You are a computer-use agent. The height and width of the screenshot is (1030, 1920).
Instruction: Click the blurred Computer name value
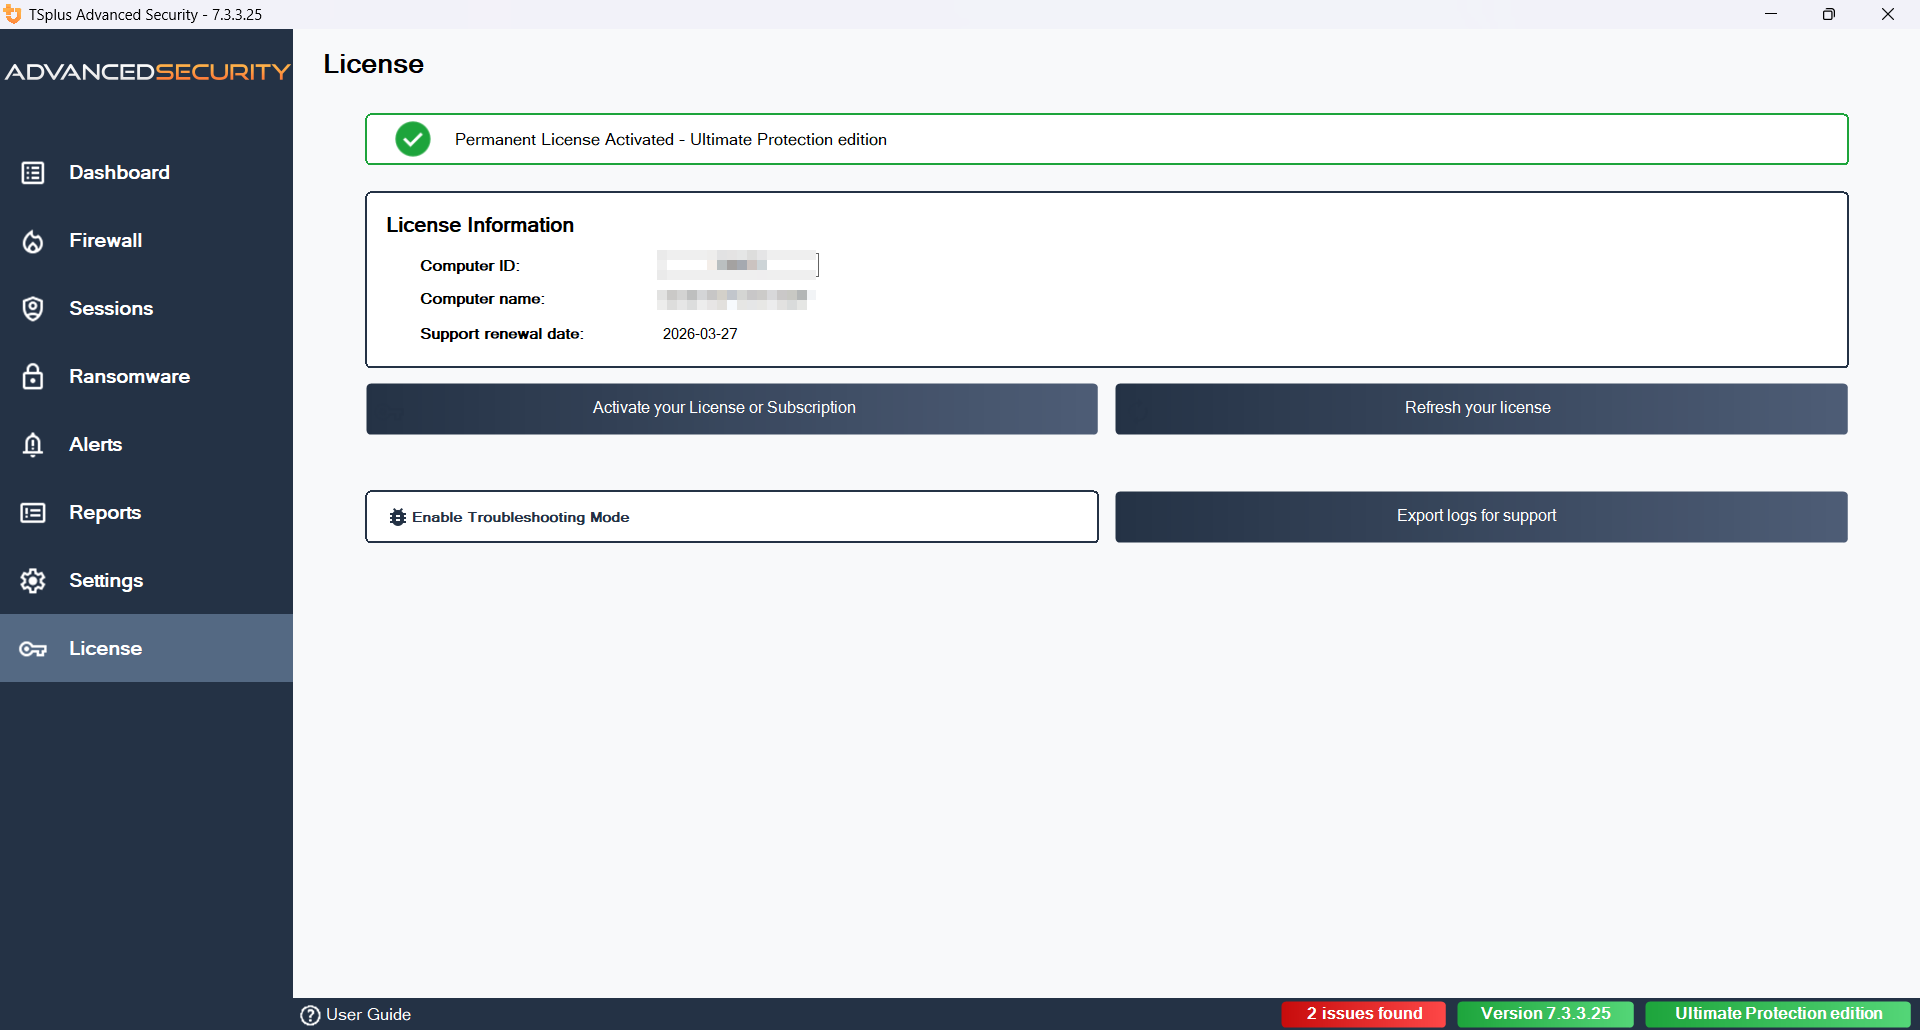[736, 298]
